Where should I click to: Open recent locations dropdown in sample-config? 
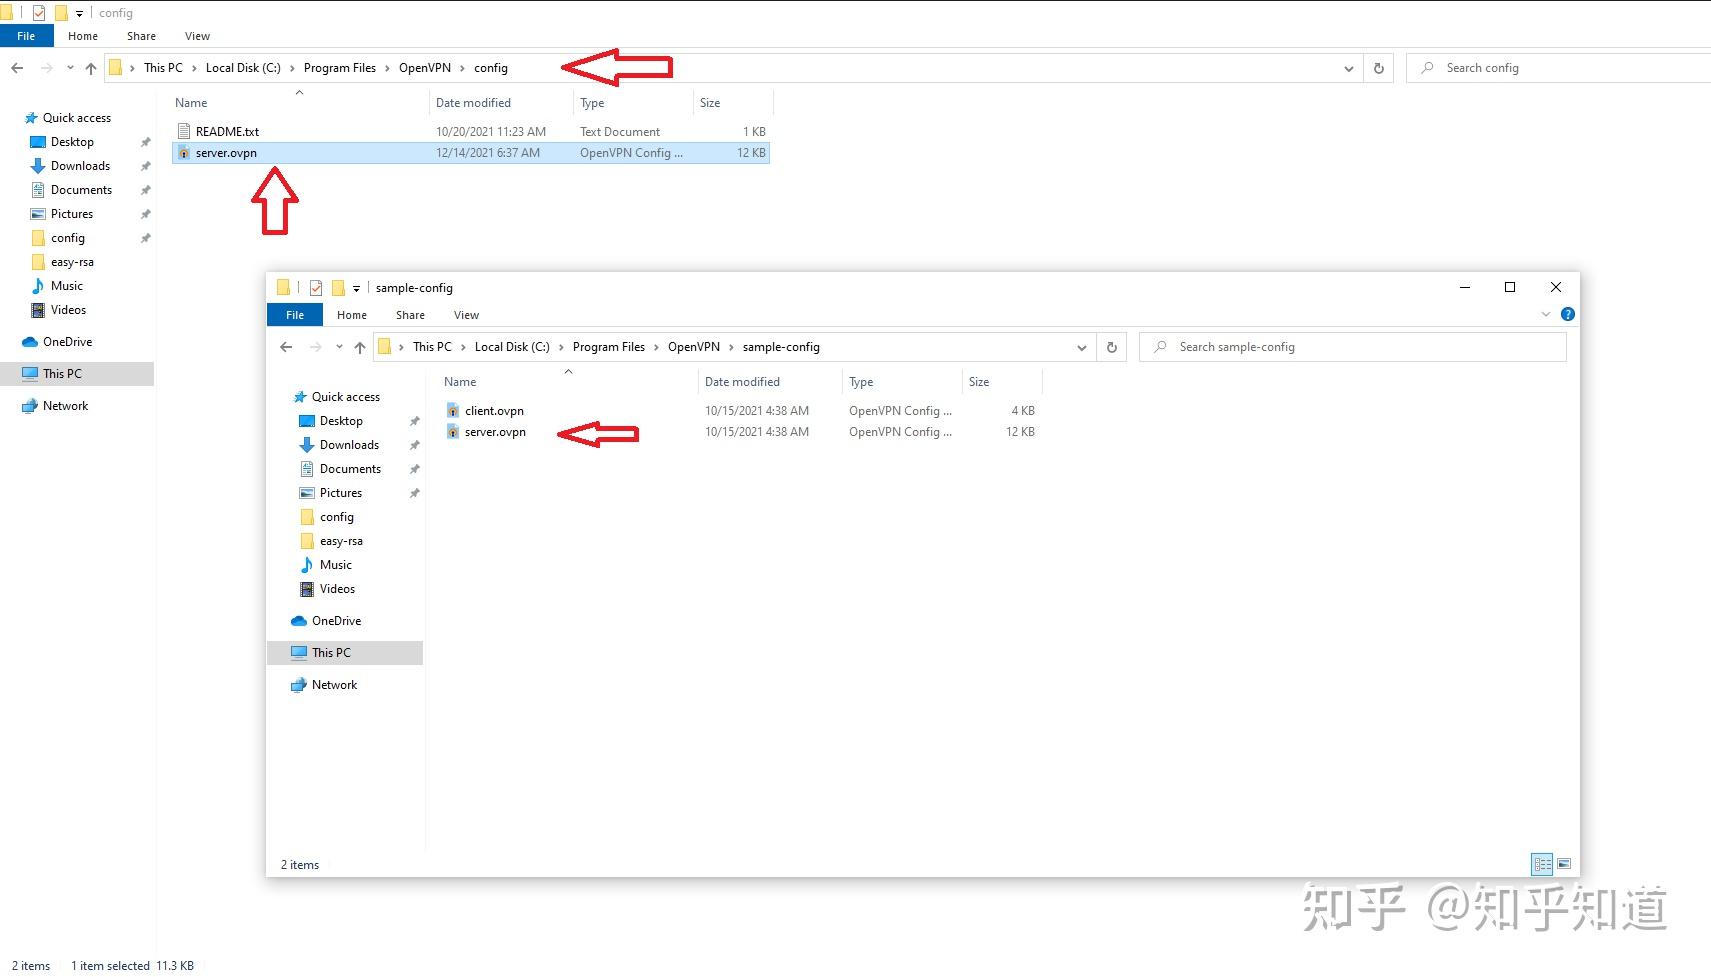click(339, 347)
